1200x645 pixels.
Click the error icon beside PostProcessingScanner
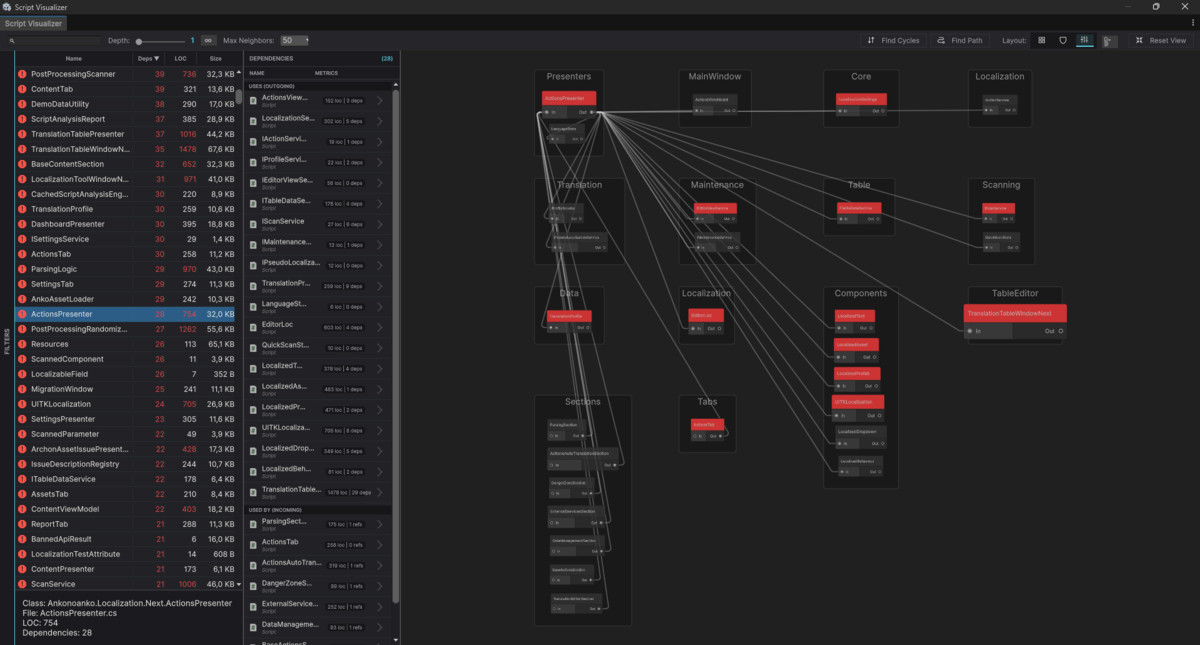(23, 74)
